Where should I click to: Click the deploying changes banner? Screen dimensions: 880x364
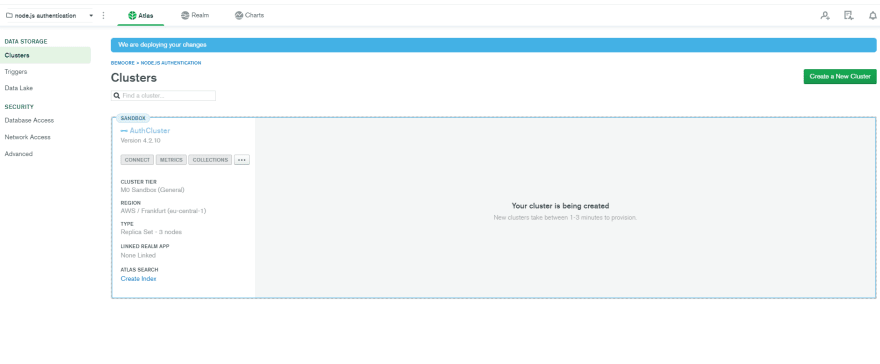tap(493, 45)
